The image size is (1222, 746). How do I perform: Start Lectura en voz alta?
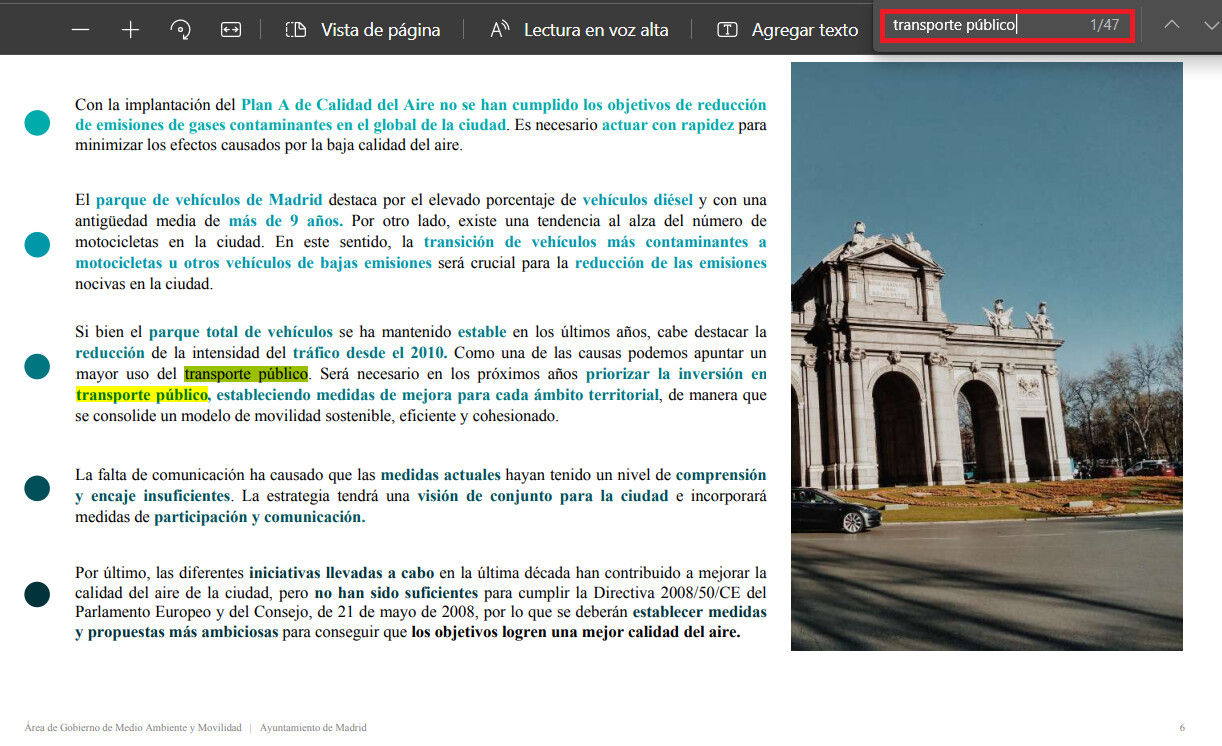579,30
